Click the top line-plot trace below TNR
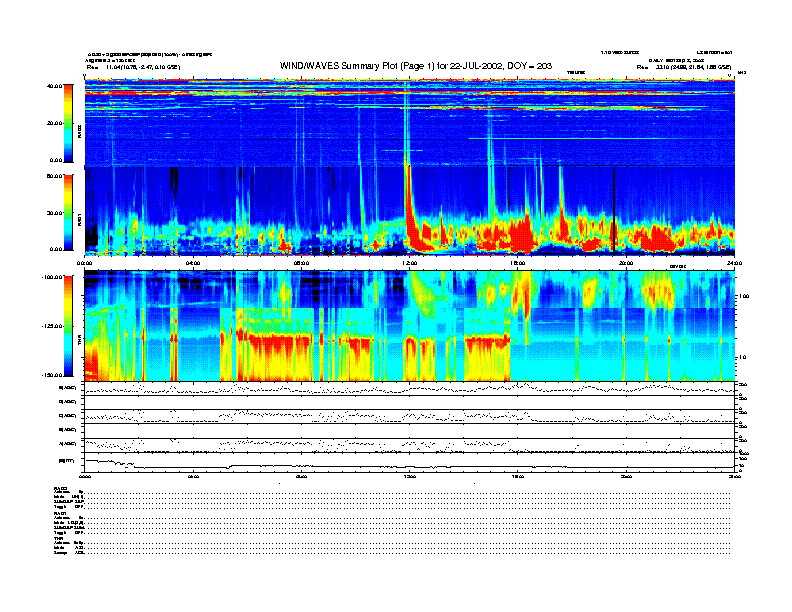 pos(409,388)
